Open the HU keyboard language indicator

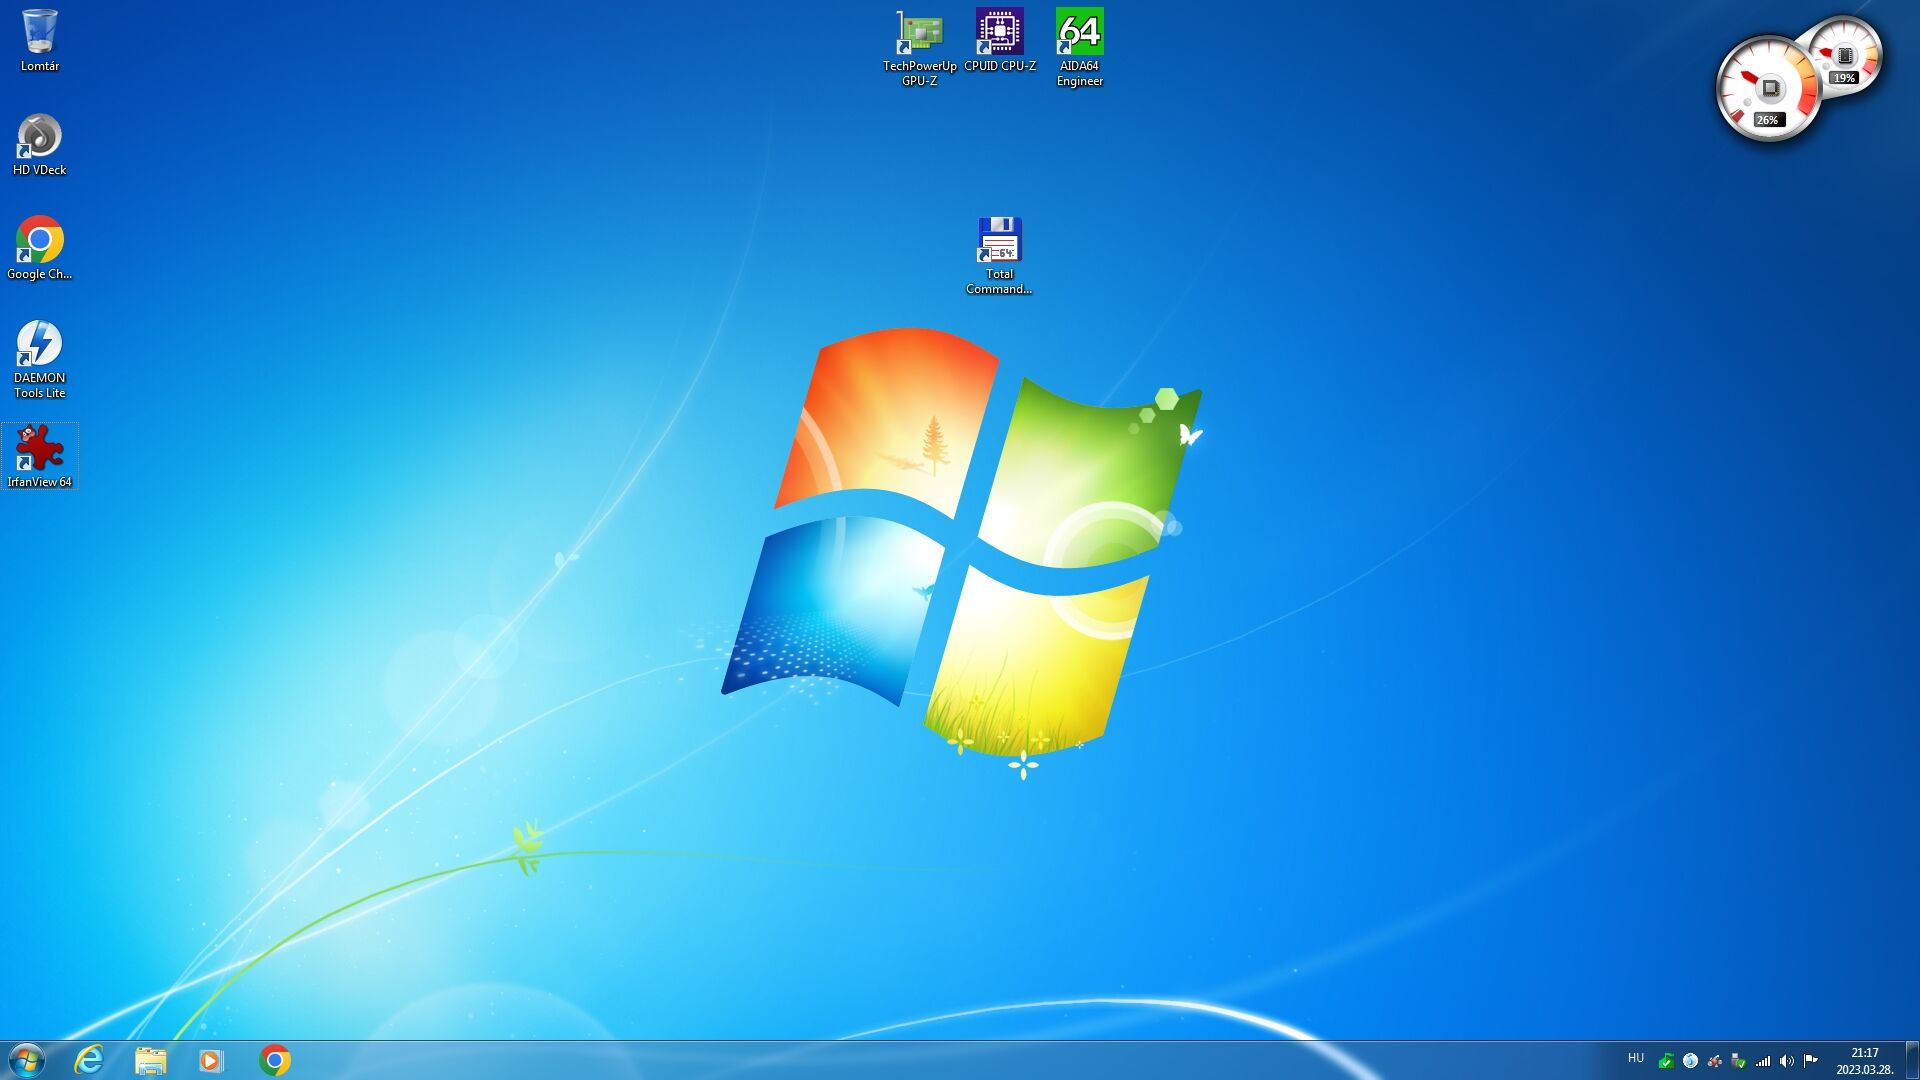click(1636, 1058)
